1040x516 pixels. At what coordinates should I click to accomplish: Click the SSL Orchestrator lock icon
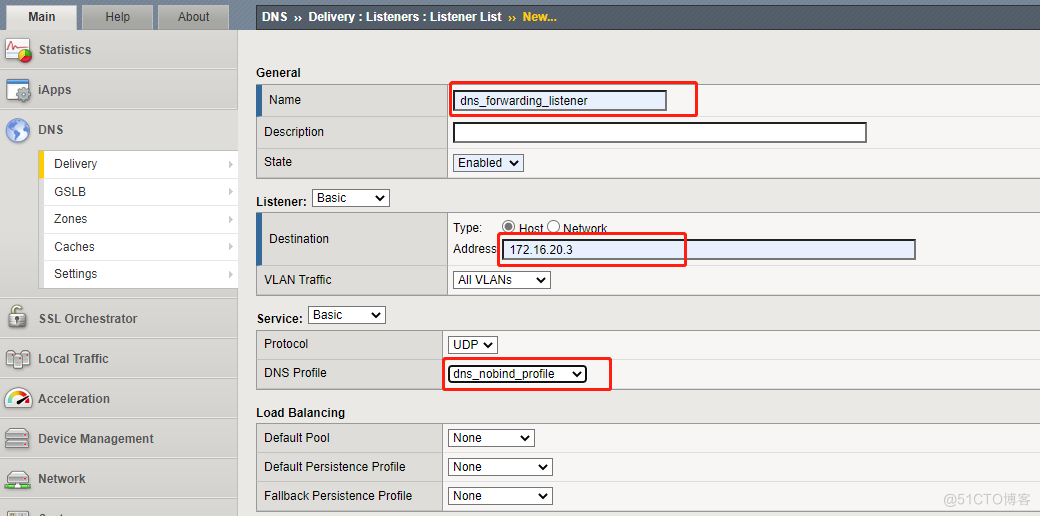[18, 318]
